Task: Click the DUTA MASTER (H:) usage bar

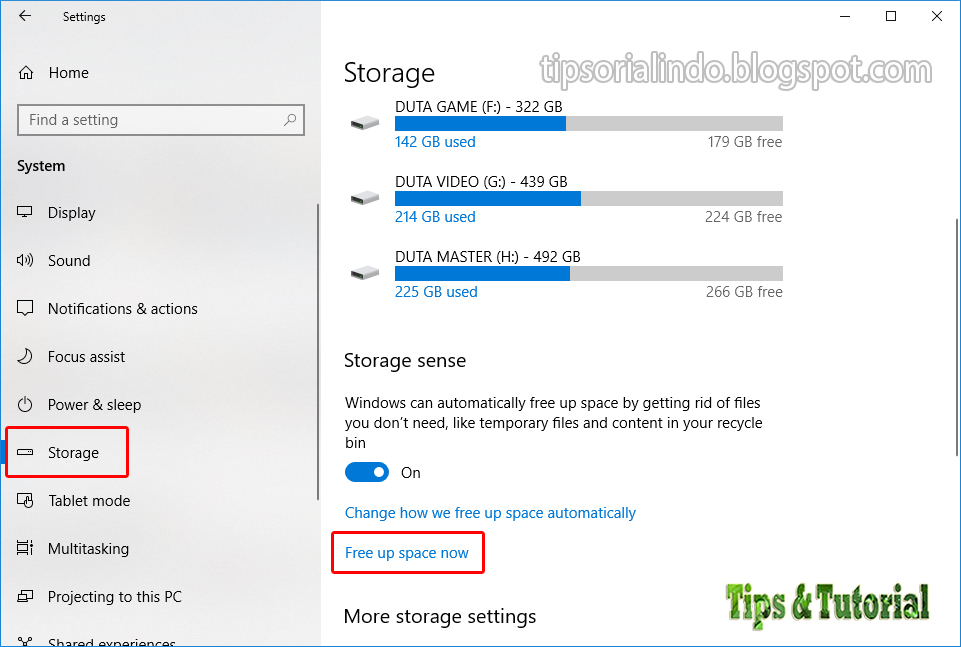Action: (x=588, y=273)
